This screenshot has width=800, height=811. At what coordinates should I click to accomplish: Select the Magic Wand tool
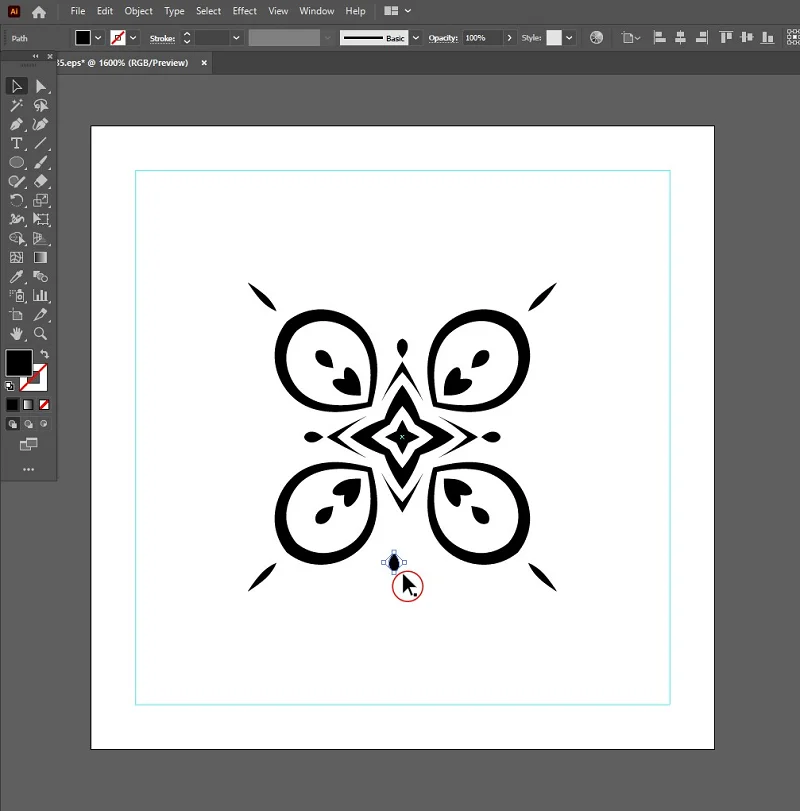click(x=17, y=105)
